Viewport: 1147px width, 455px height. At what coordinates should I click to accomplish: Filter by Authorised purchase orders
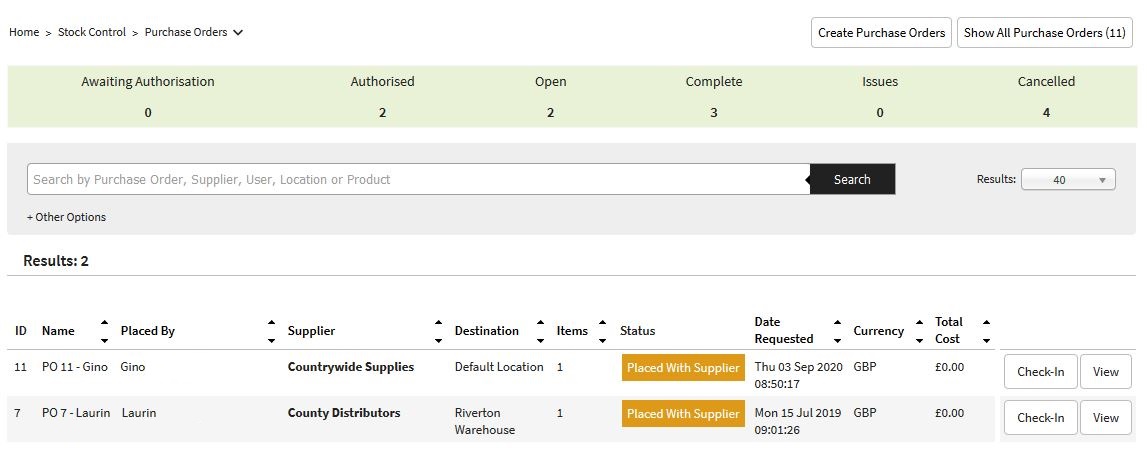point(382,96)
